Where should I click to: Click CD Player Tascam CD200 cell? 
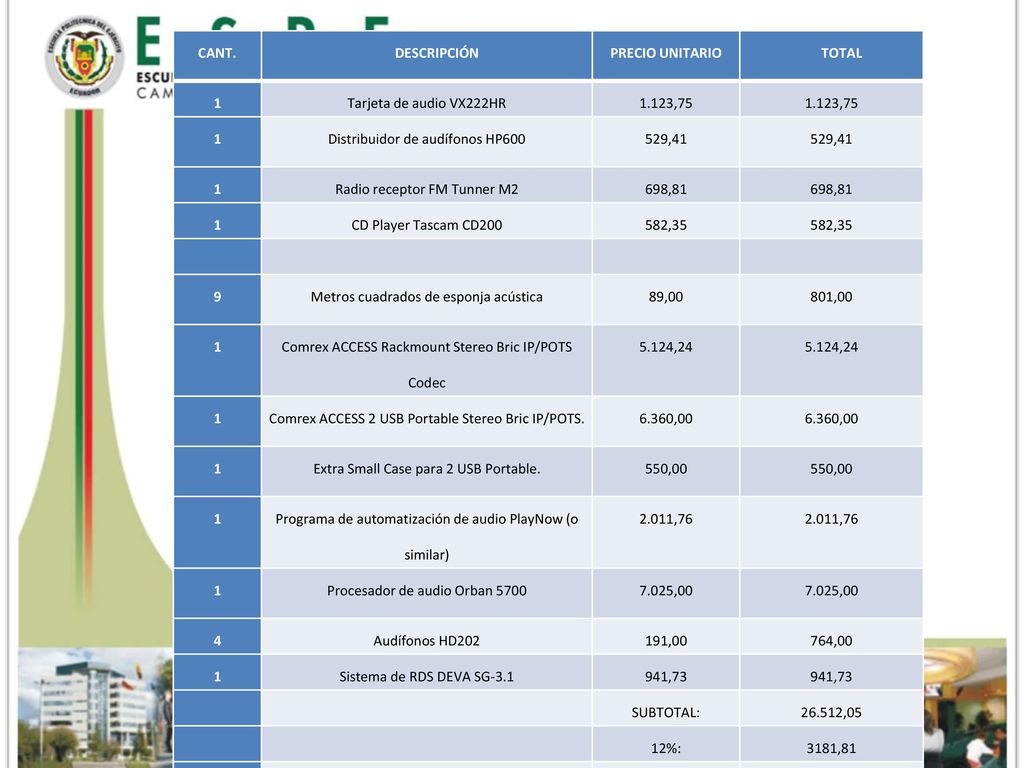(x=426, y=221)
